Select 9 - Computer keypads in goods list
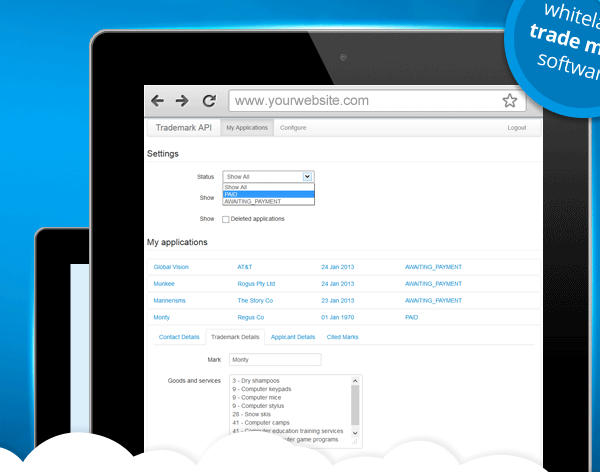Image resolution: width=600 pixels, height=472 pixels. pyautogui.click(x=262, y=389)
